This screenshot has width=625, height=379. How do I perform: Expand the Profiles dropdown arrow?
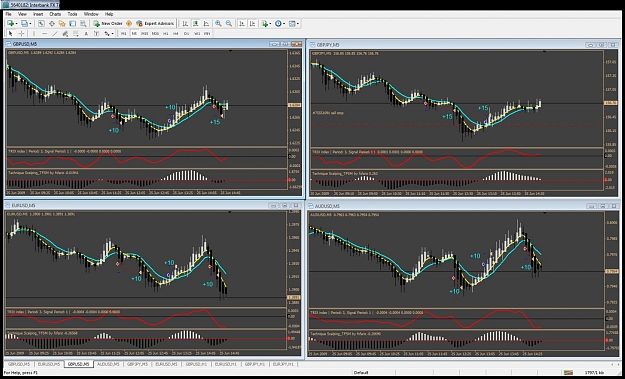tap(30, 24)
